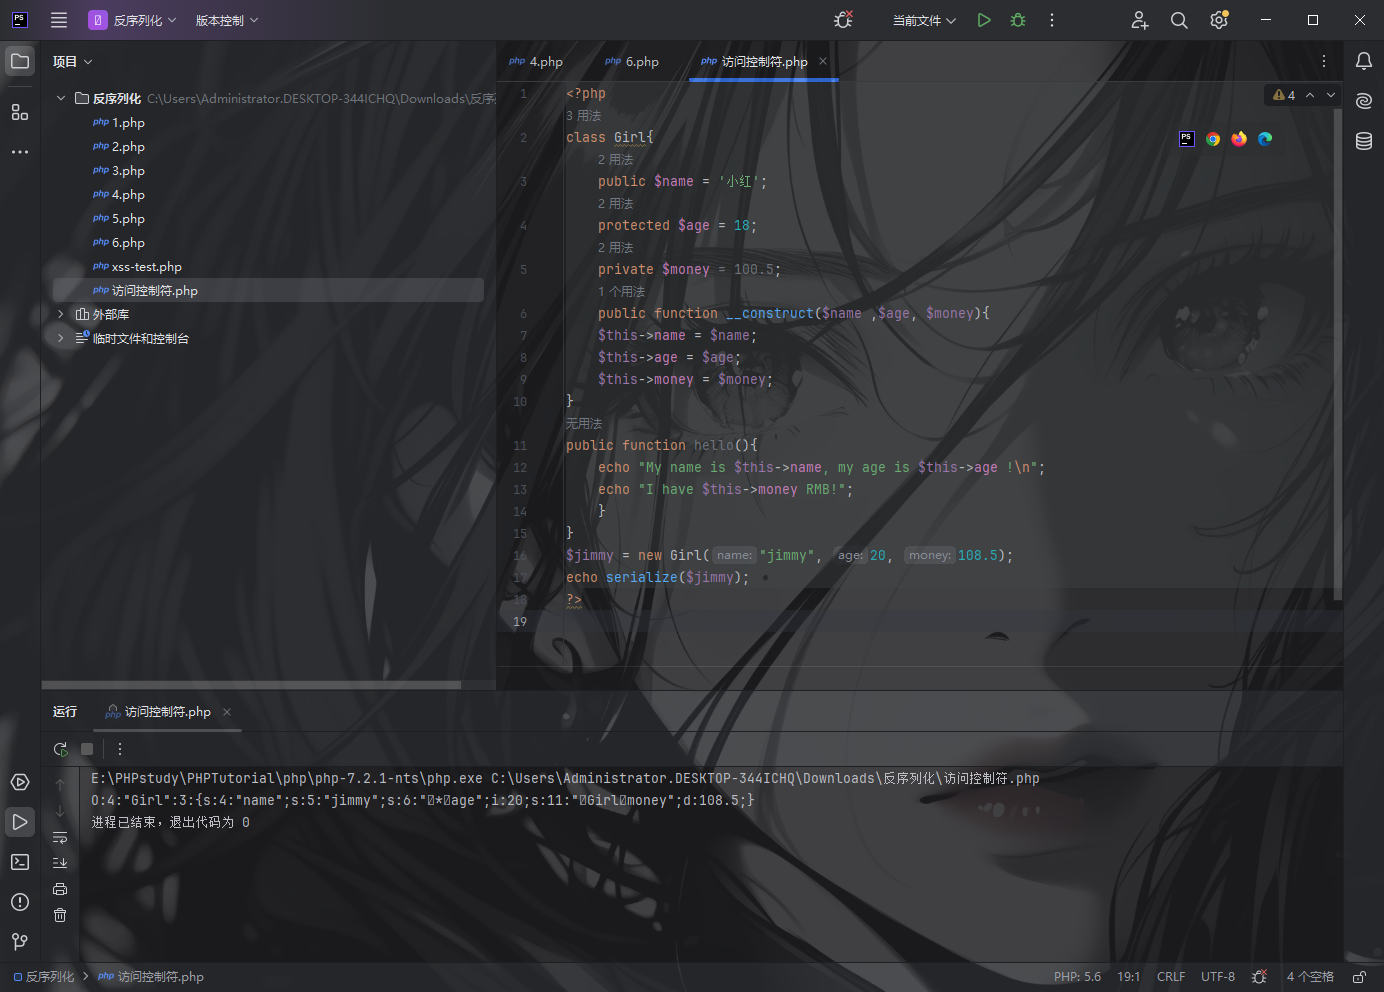Open 反序列化 project dropdown
This screenshot has height=992, width=1384.
click(x=133, y=20)
